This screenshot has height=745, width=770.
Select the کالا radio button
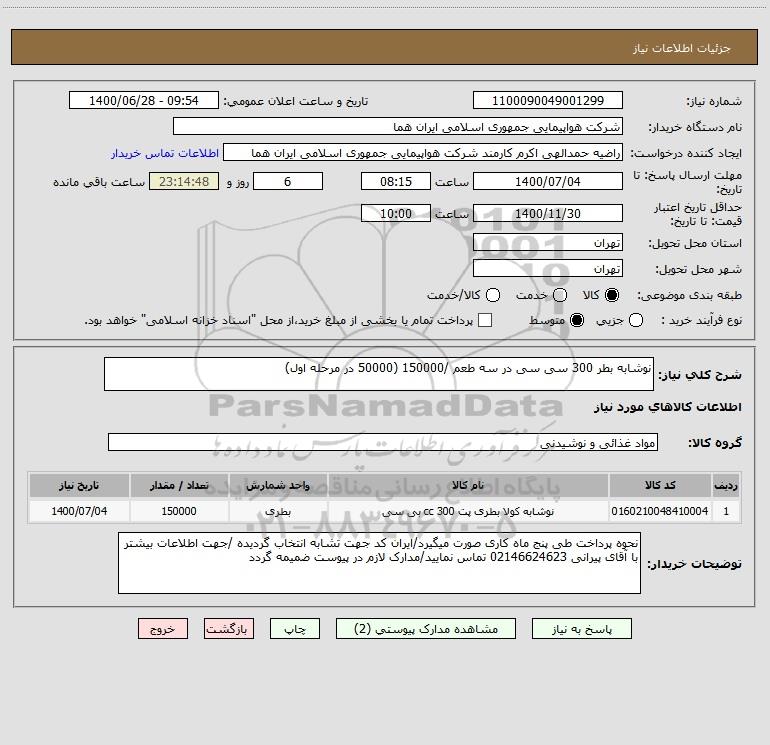click(612, 295)
